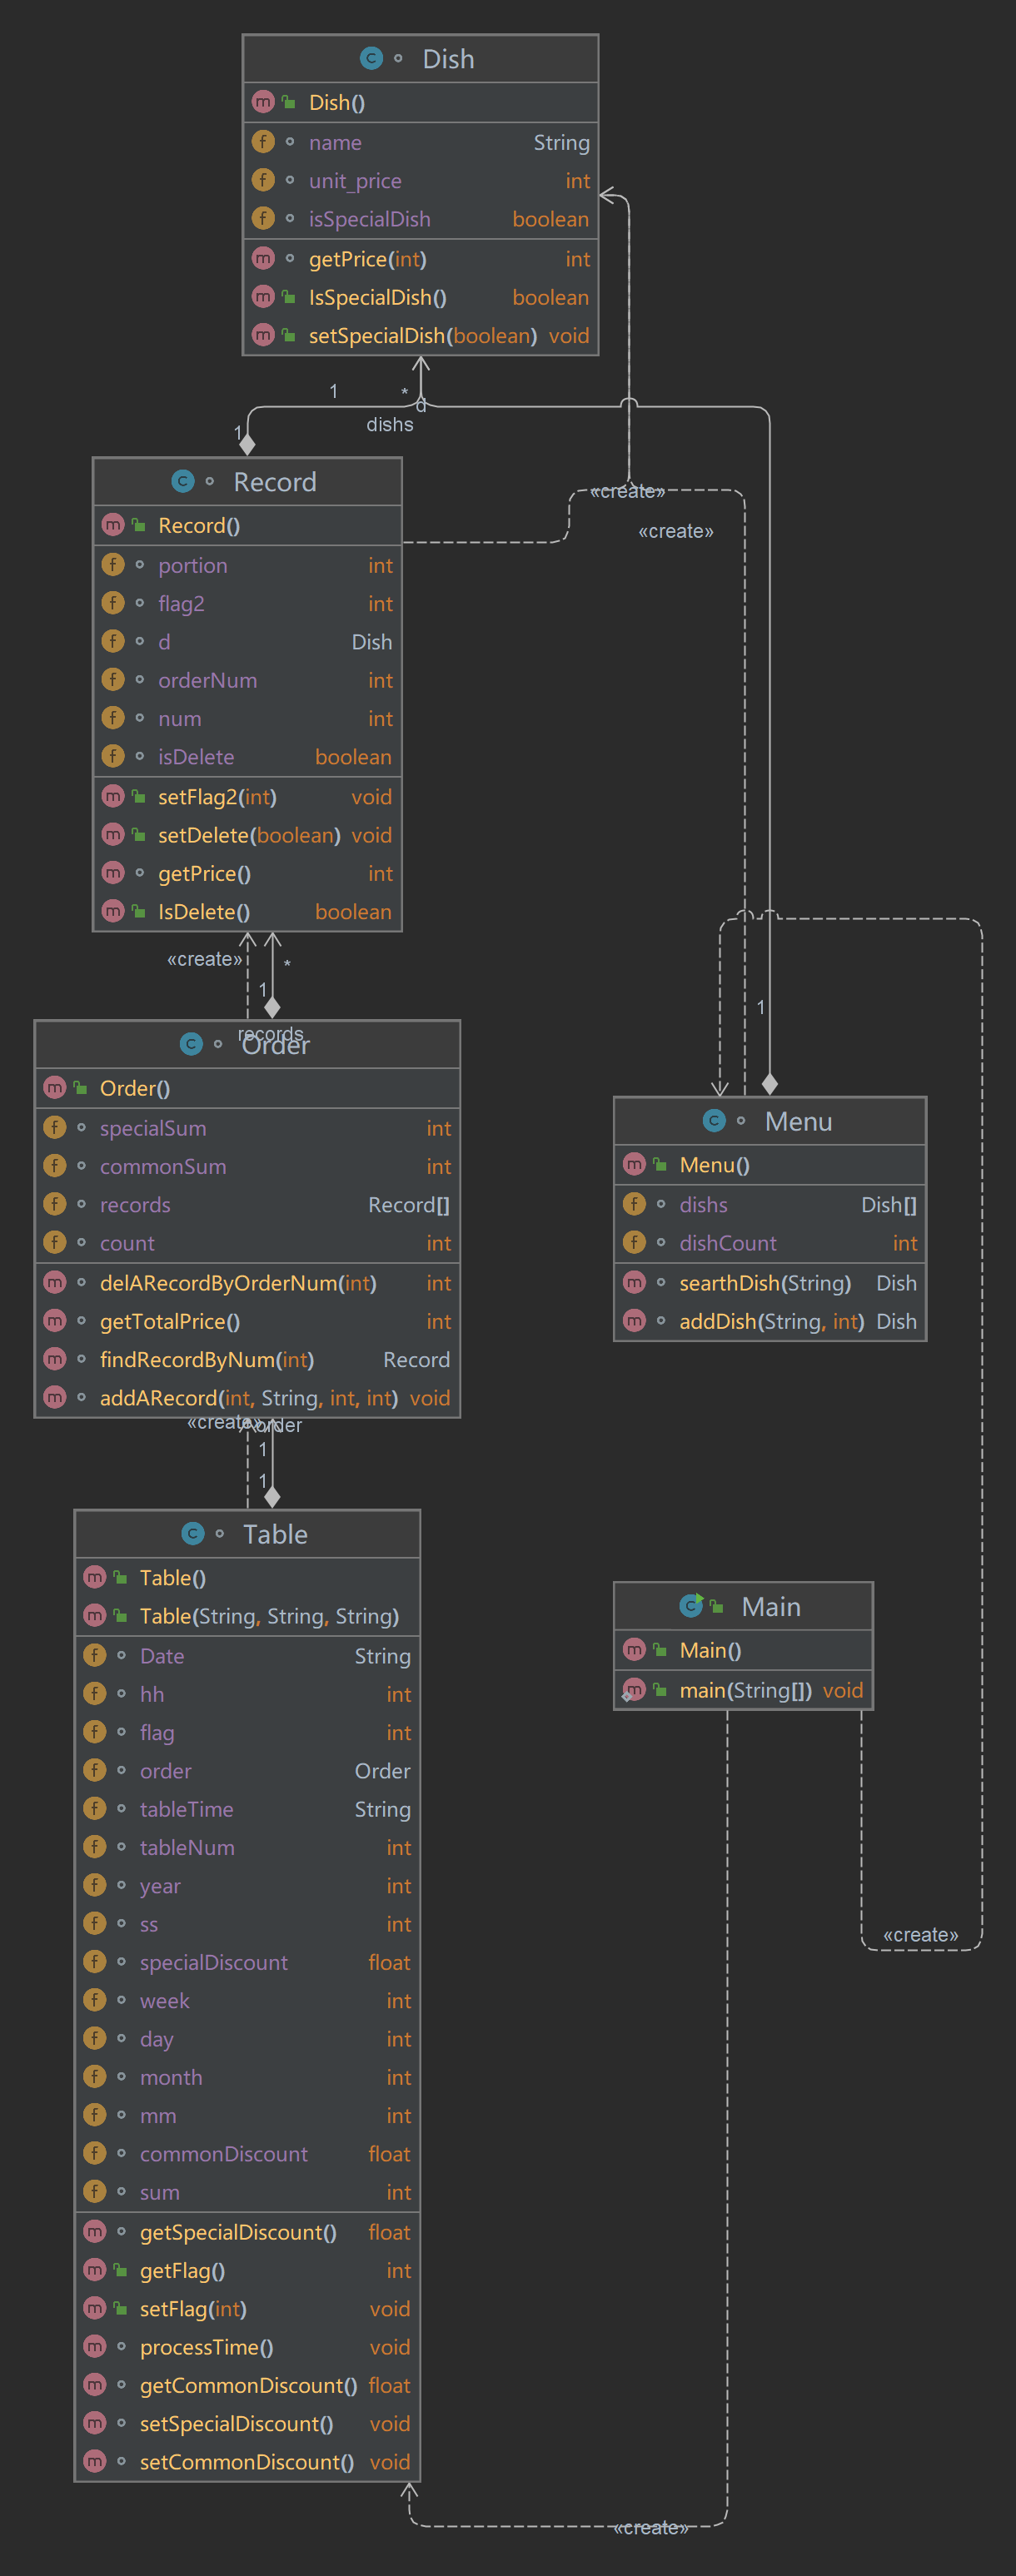Click the method icon beside processTime()

tap(95, 2345)
